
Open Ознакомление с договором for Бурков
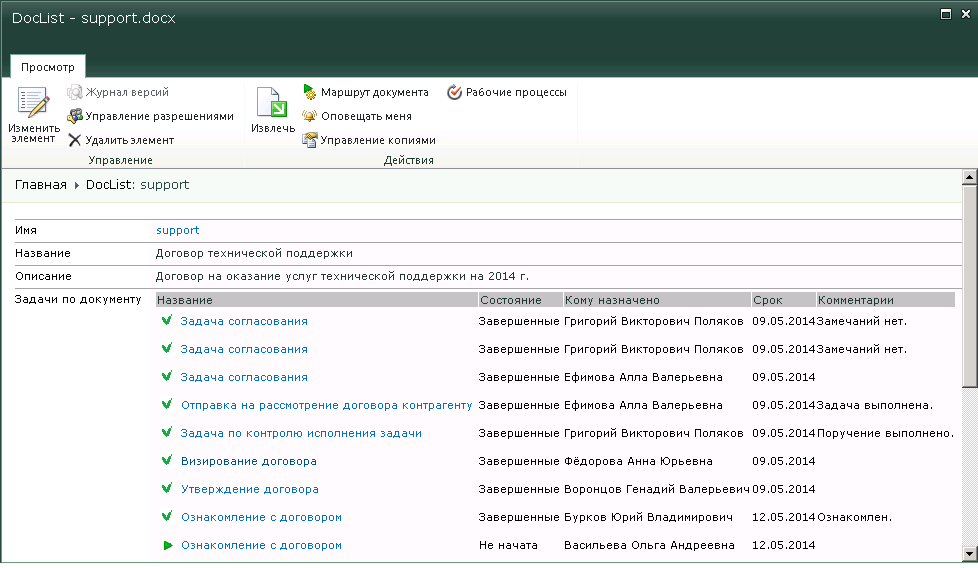point(261,517)
